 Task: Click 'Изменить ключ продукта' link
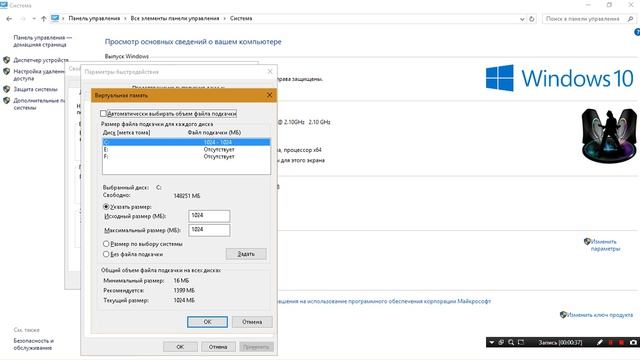[600, 315]
